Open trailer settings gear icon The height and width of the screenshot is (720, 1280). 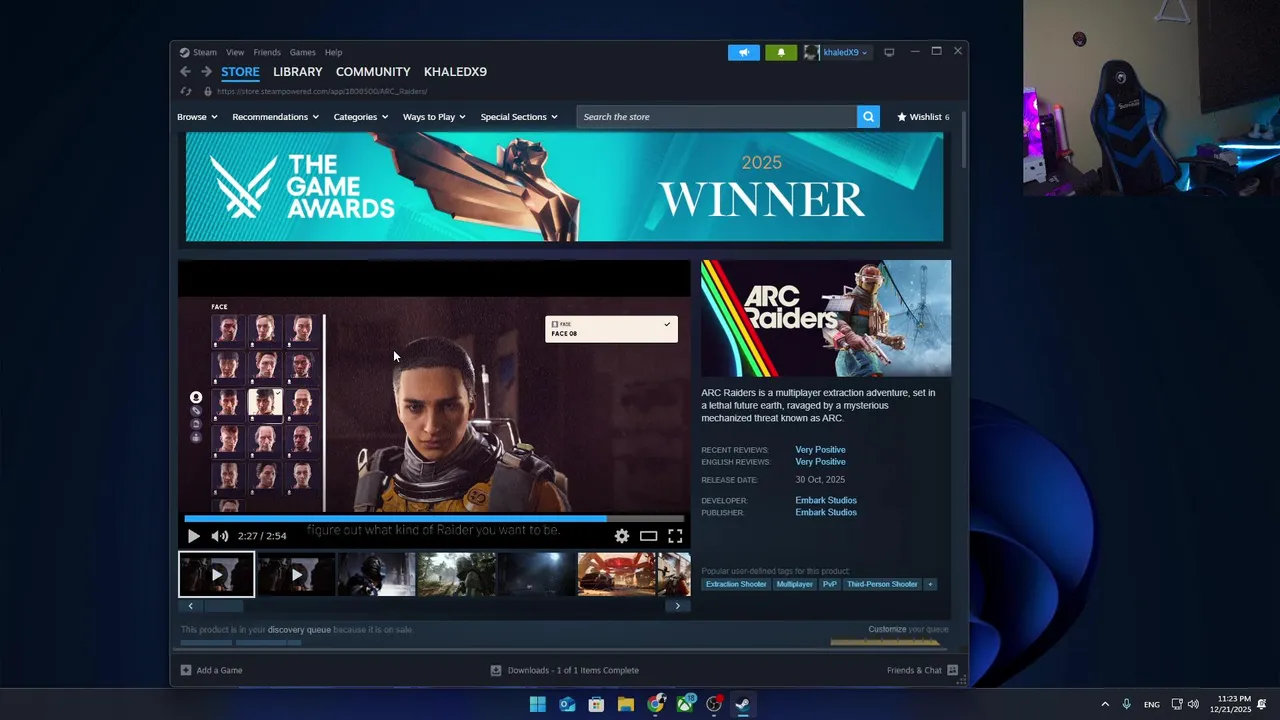pos(622,536)
